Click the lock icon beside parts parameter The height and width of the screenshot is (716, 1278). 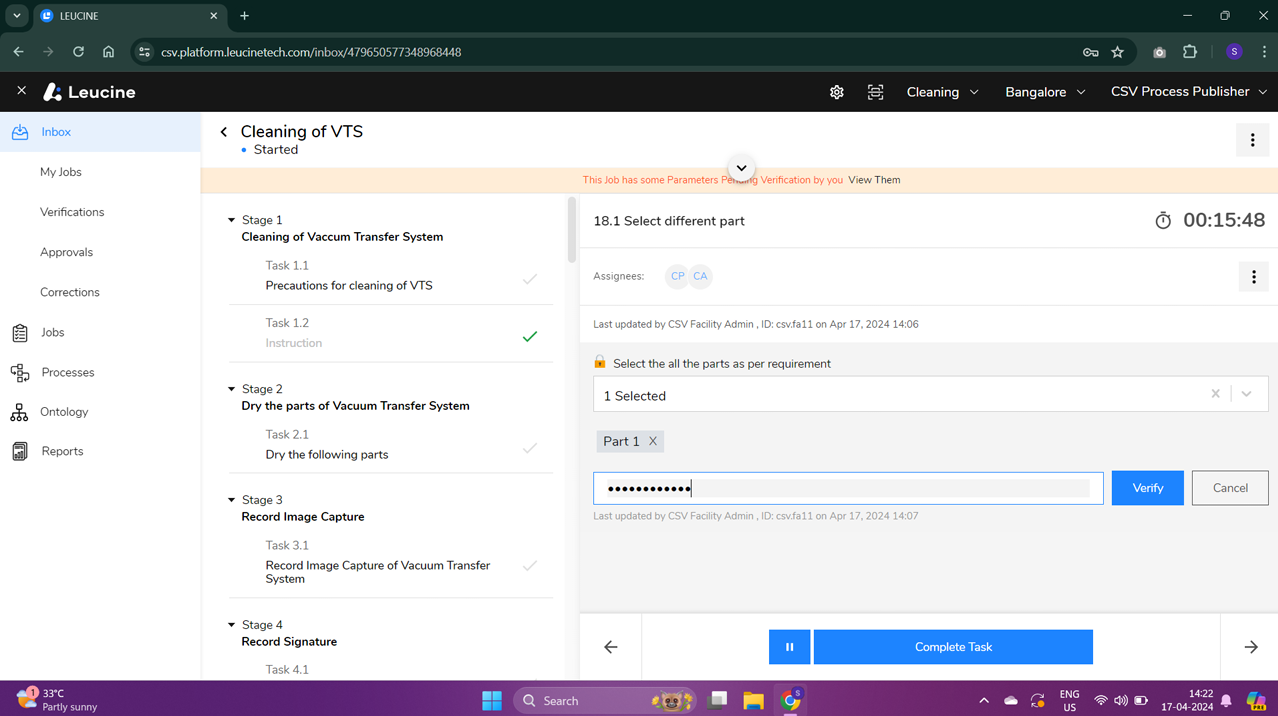click(x=600, y=362)
